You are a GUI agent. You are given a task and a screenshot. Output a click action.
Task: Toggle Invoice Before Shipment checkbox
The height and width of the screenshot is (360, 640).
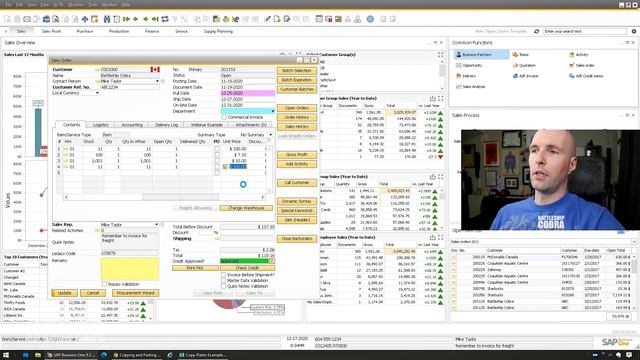223,275
